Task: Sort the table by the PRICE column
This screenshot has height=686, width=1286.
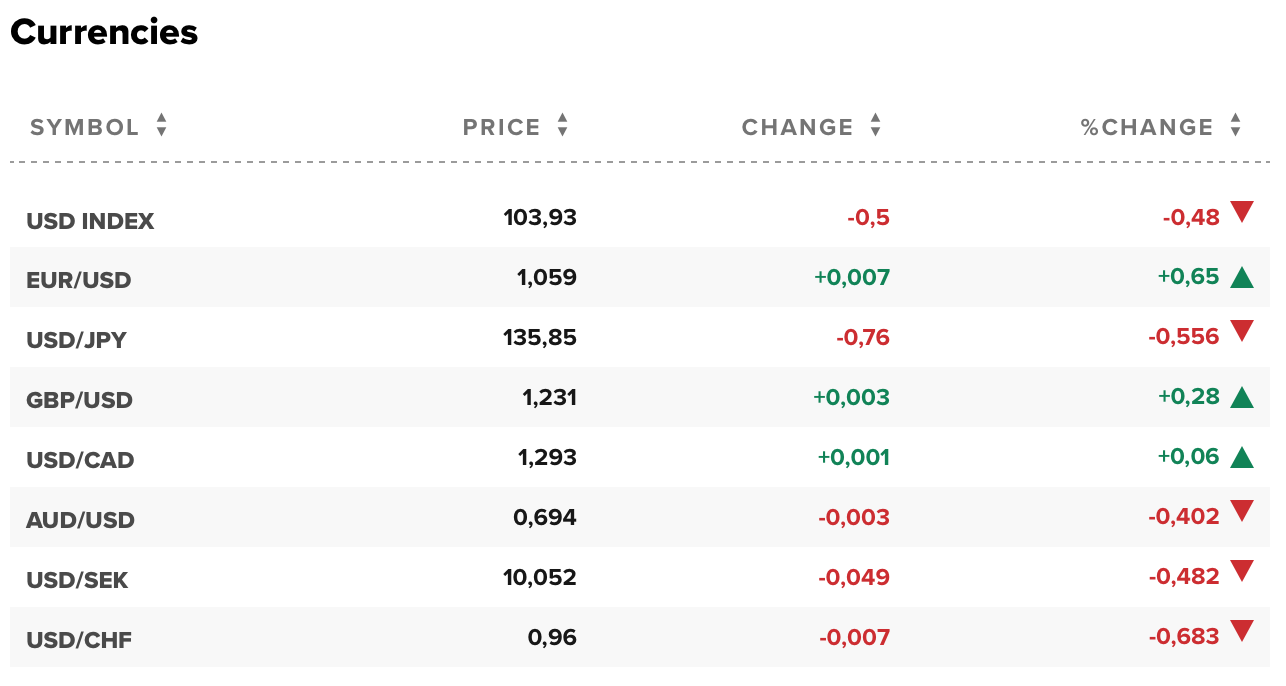Action: 562,126
